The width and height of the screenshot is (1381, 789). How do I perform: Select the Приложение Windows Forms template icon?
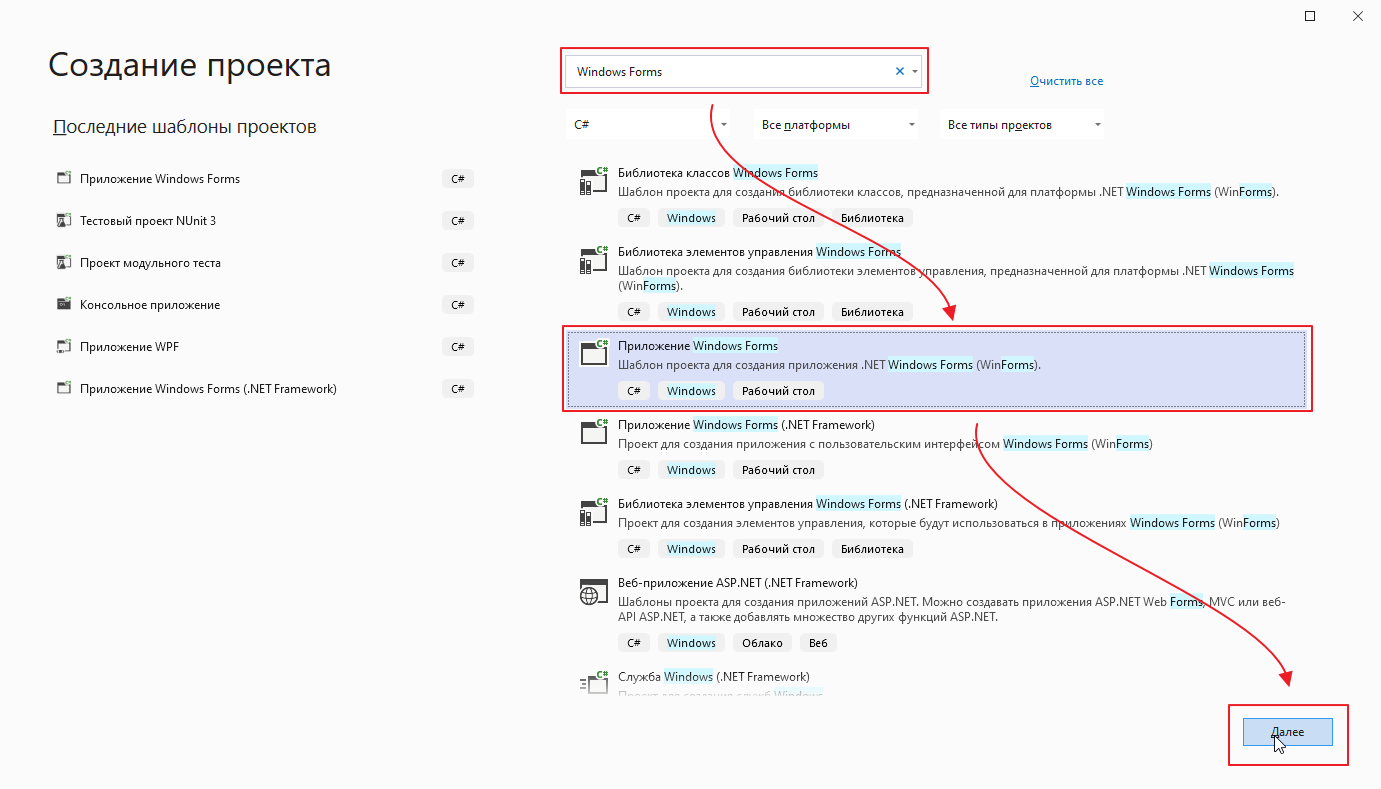[x=594, y=353]
